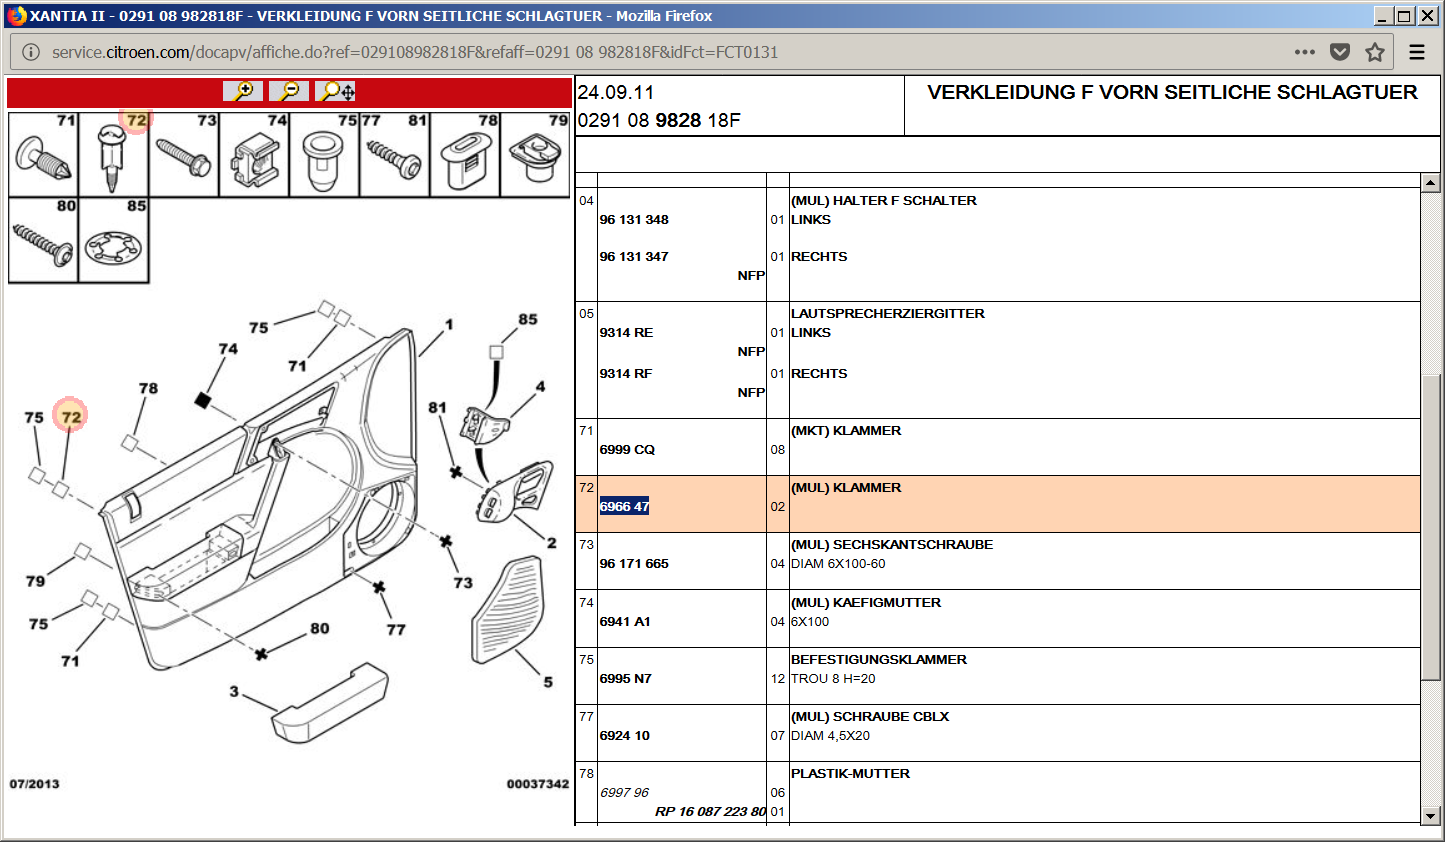
Task: Select part number 96 131 347
Action: pyautogui.click(x=634, y=257)
